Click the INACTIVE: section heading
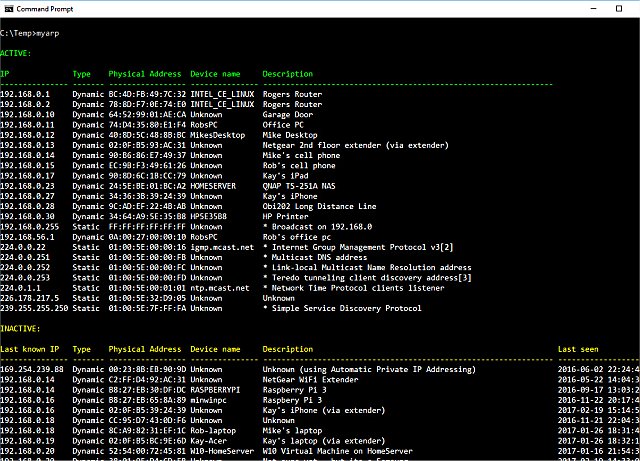 pyautogui.click(x=21, y=328)
